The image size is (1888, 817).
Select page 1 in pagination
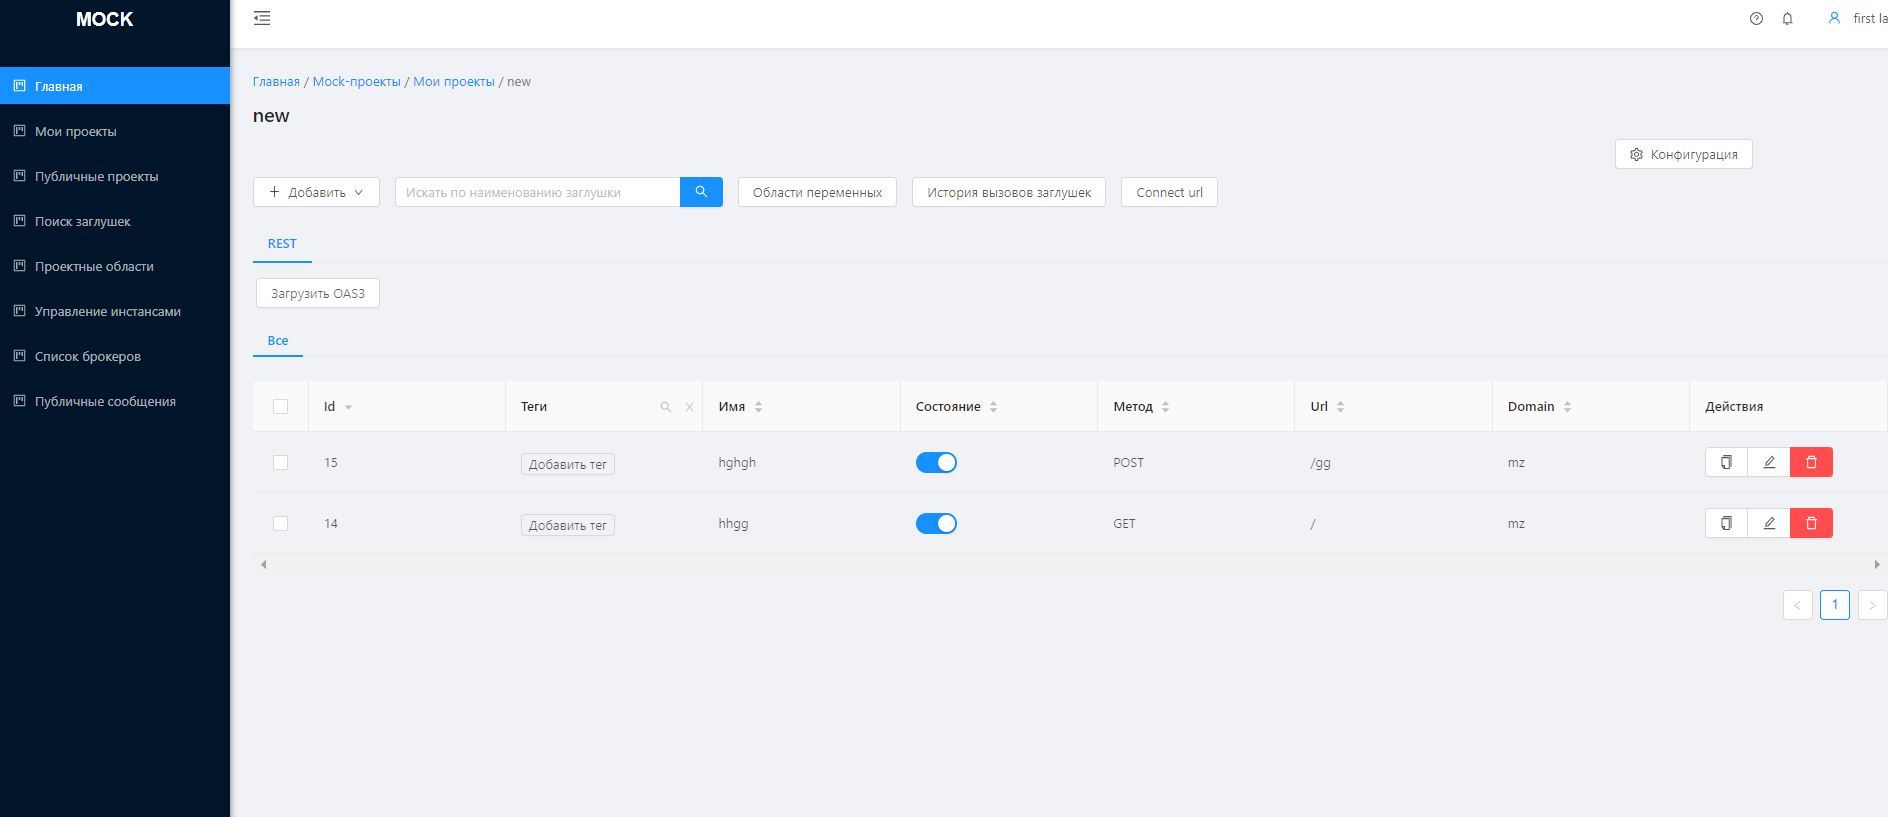coord(1835,605)
